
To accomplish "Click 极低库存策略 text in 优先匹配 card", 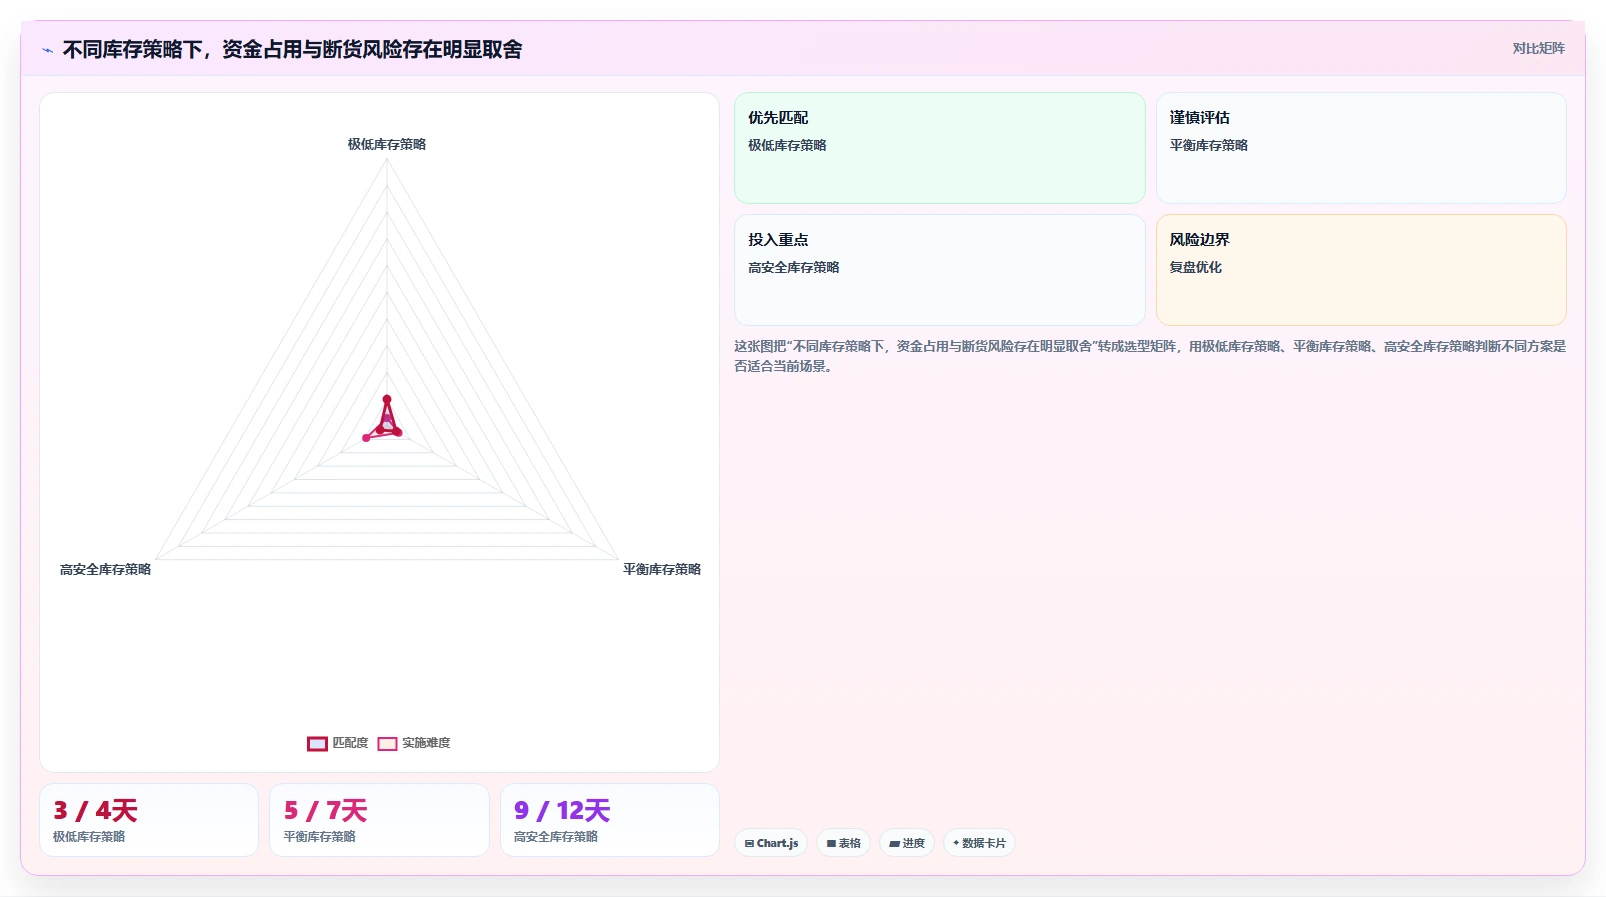I will [x=787, y=145].
